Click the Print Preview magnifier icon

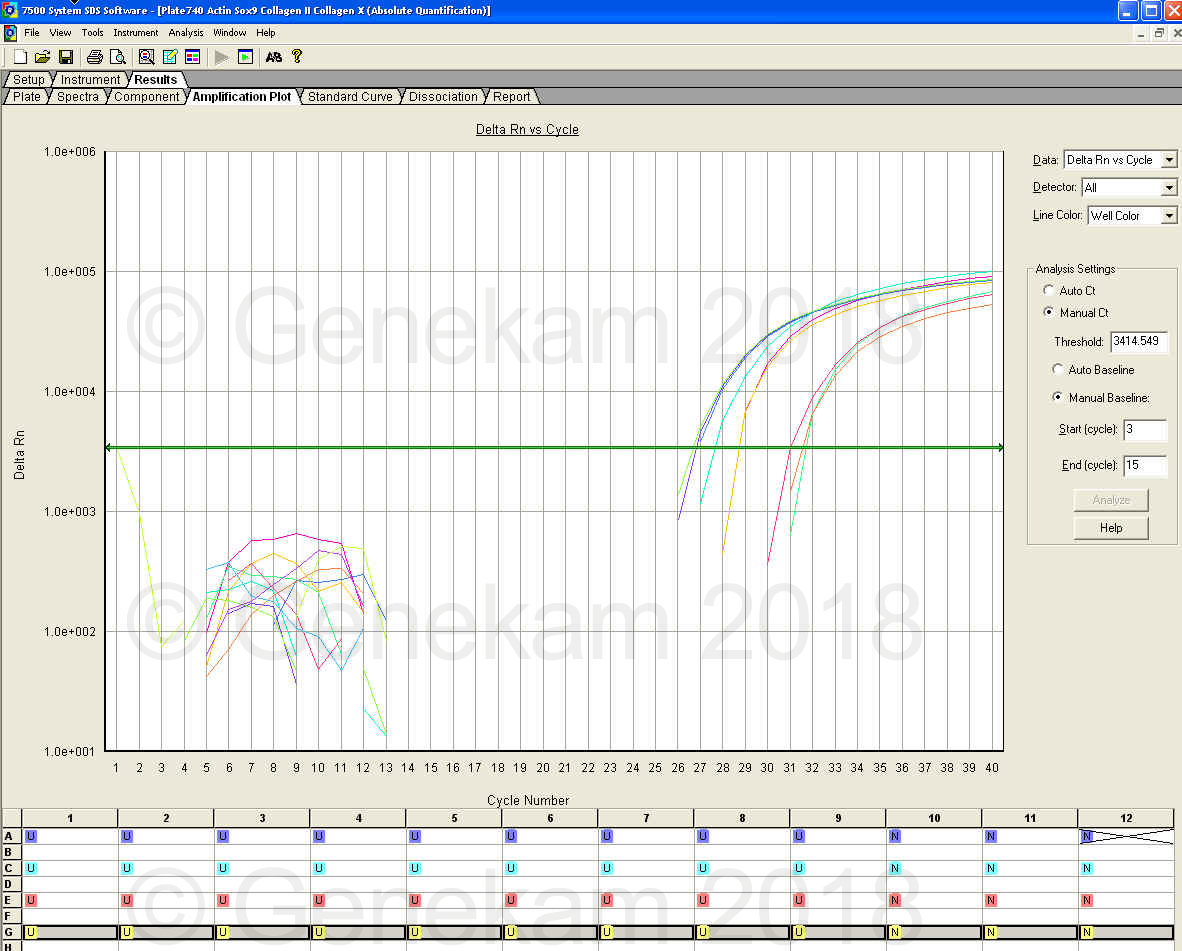(x=117, y=57)
